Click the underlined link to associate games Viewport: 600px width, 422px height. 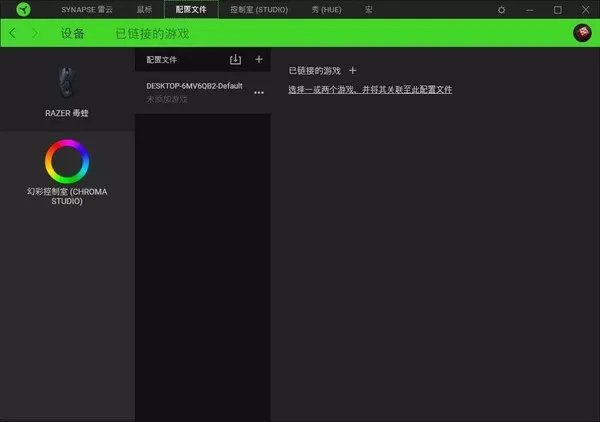[x=370, y=90]
